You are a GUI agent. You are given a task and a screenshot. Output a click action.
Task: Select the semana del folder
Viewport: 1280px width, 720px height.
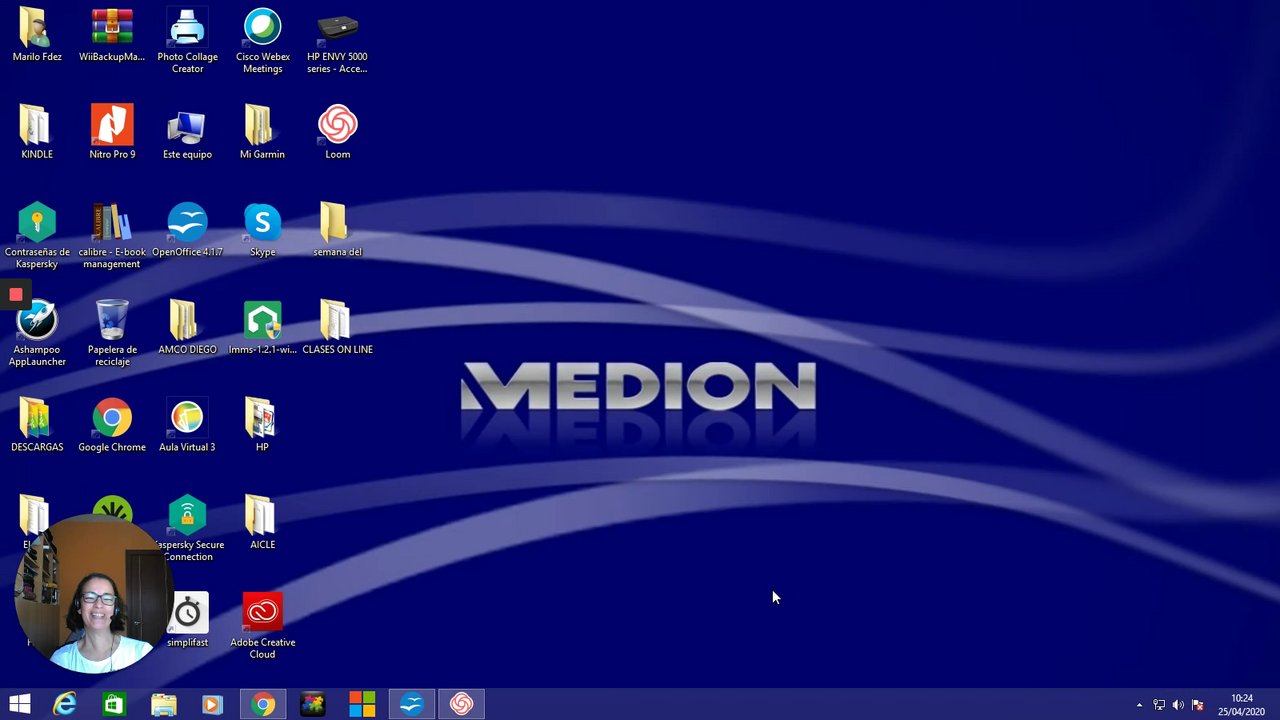point(337,230)
